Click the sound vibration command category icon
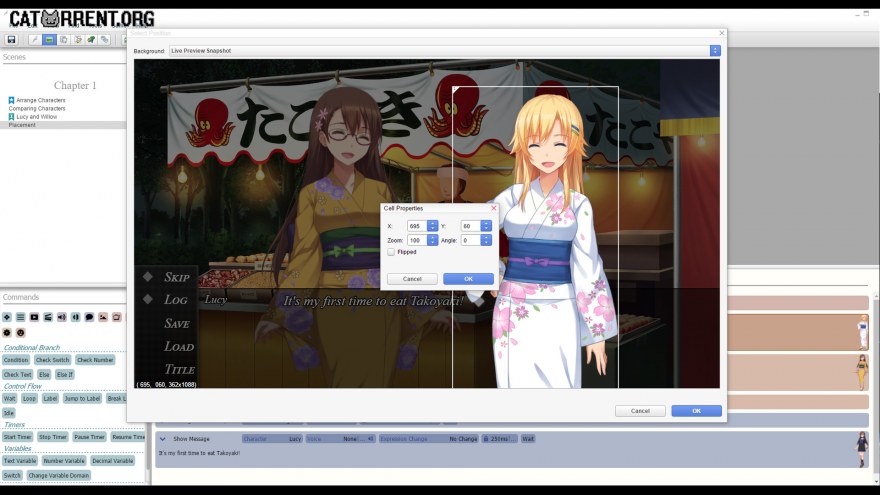Screen dimensions: 880x495 pyautogui.click(x=75, y=317)
